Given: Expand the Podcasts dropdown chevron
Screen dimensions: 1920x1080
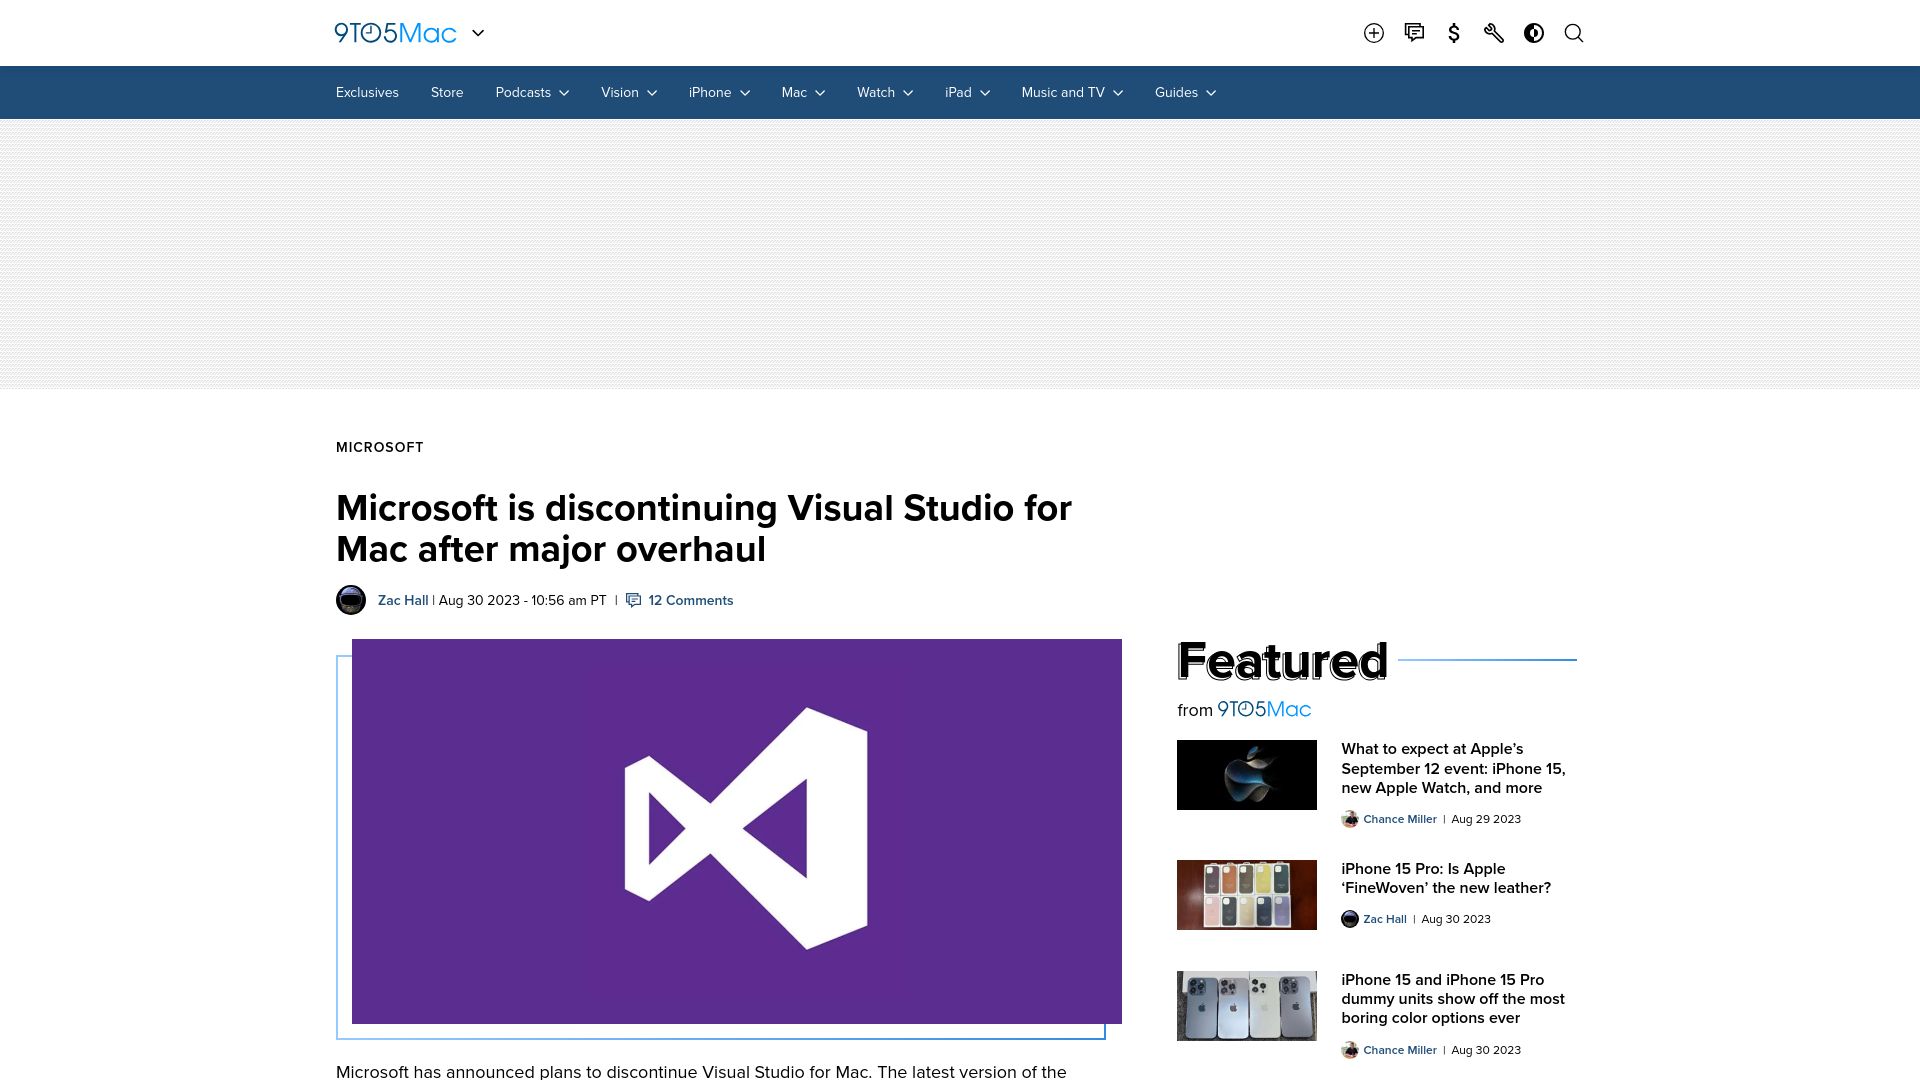Looking at the screenshot, I should point(564,93).
